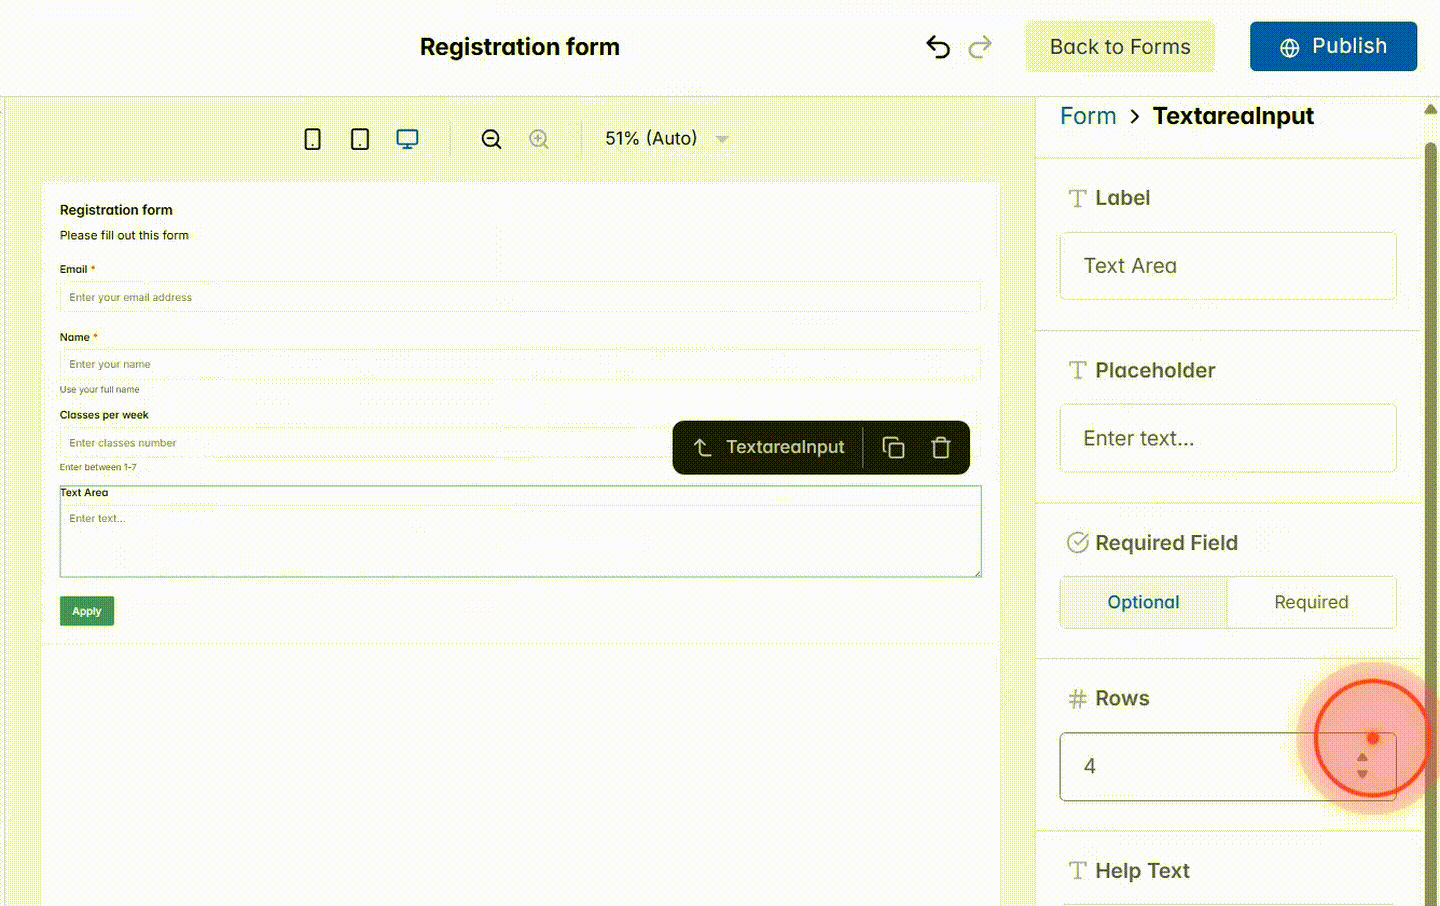The image size is (1440, 906).
Task: Click the Apply button on the form
Action: click(x=86, y=610)
